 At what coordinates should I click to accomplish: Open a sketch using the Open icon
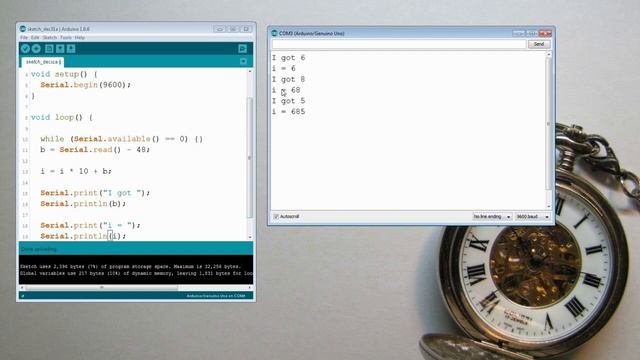pyautogui.click(x=60, y=49)
